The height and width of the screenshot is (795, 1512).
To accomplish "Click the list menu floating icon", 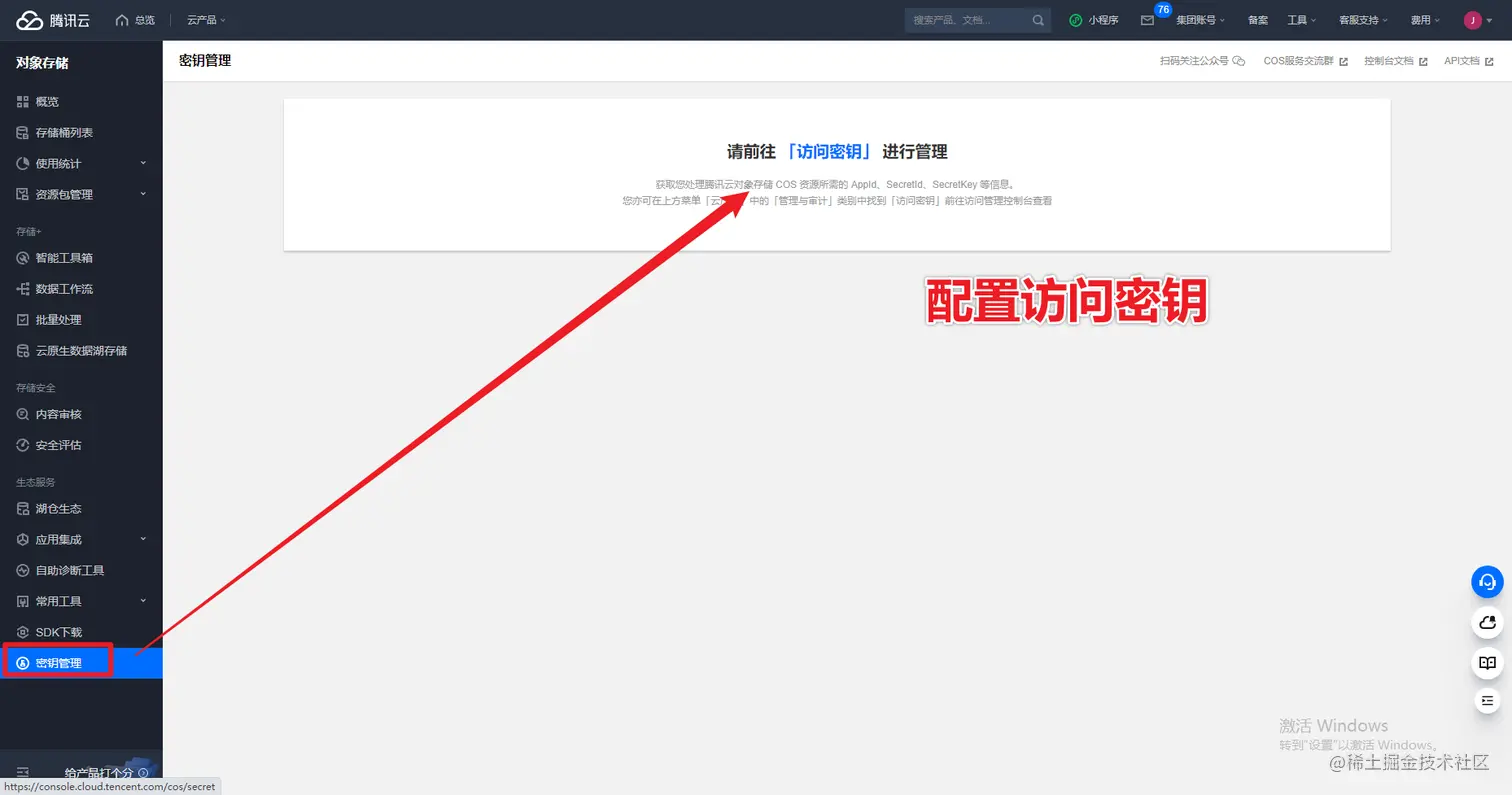I will pos(1487,701).
